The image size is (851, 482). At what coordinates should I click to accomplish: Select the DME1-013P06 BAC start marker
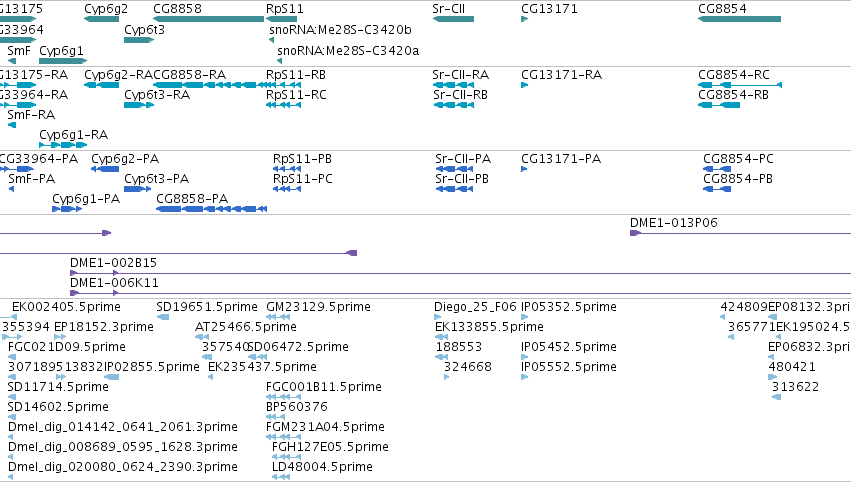point(635,233)
